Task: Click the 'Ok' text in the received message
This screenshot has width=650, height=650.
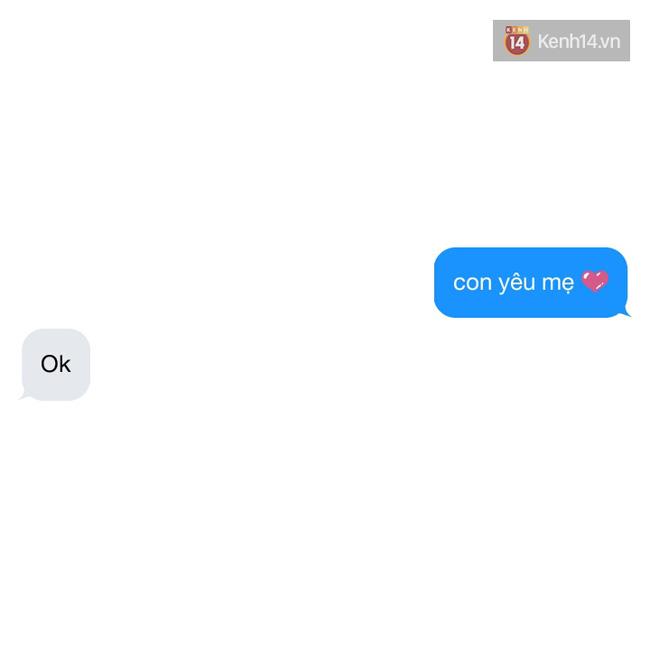Action: pos(56,364)
